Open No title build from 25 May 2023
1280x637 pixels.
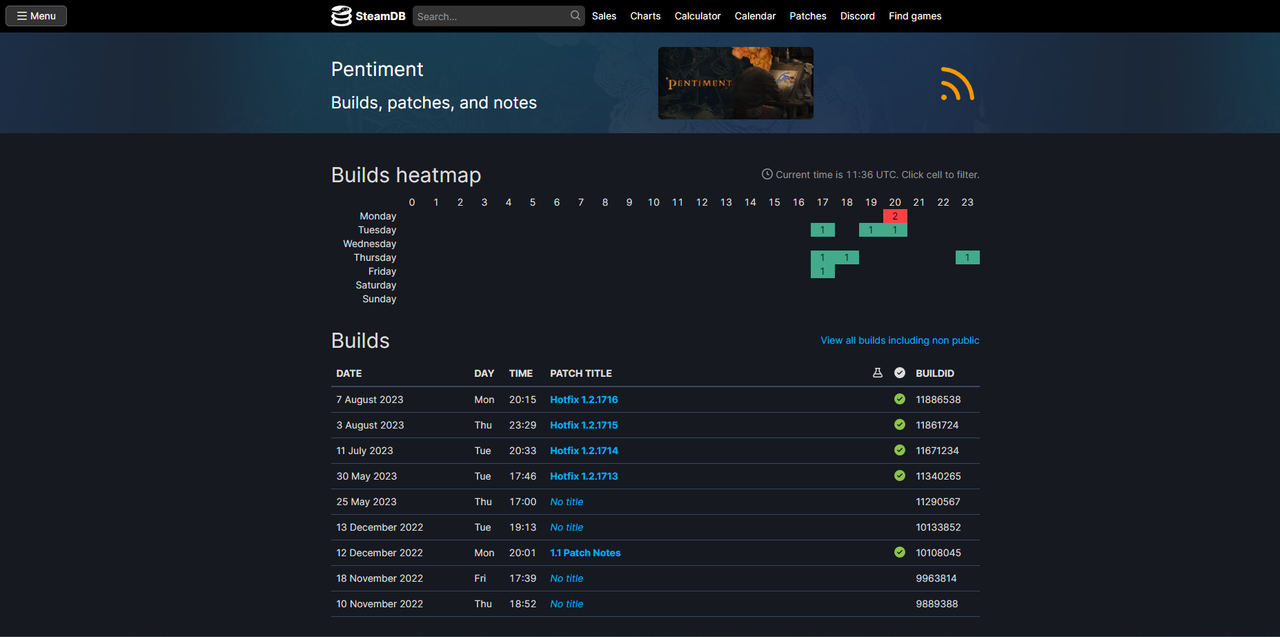[567, 502]
